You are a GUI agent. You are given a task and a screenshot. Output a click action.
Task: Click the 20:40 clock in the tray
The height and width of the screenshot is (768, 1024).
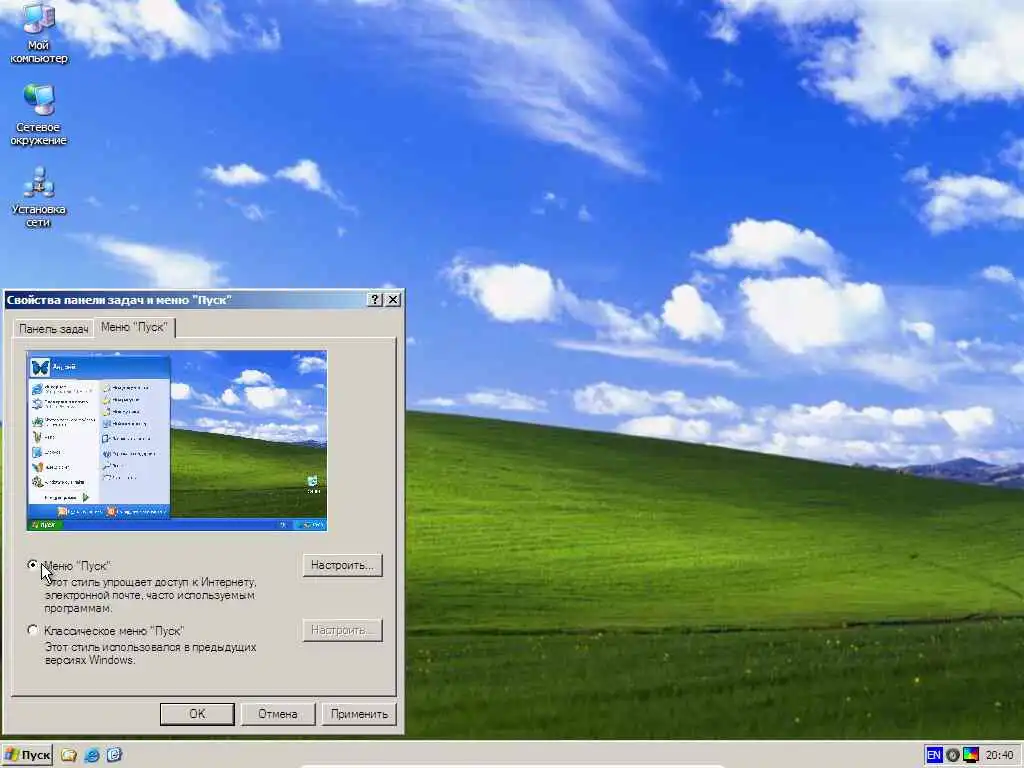coord(999,756)
